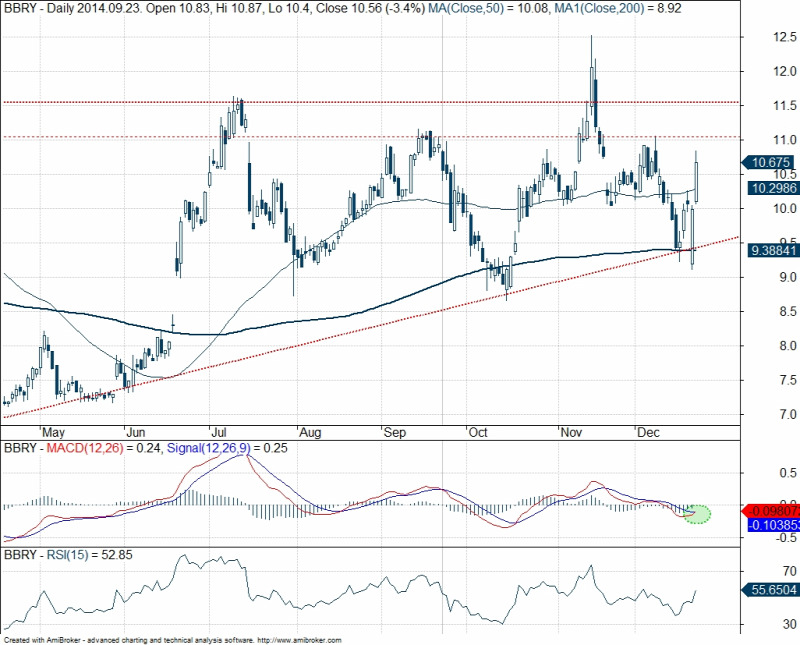Click the 70 level on RSI axis
This screenshot has width=800, height=645.
pyautogui.click(x=790, y=571)
